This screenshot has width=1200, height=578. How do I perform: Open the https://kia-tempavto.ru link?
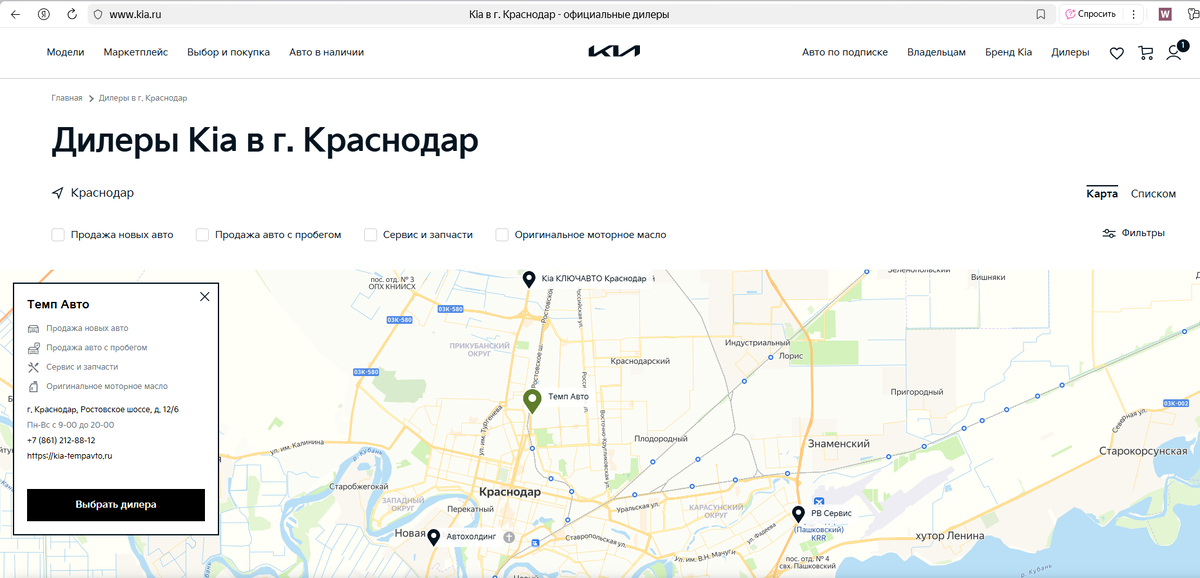pyautogui.click(x=70, y=456)
